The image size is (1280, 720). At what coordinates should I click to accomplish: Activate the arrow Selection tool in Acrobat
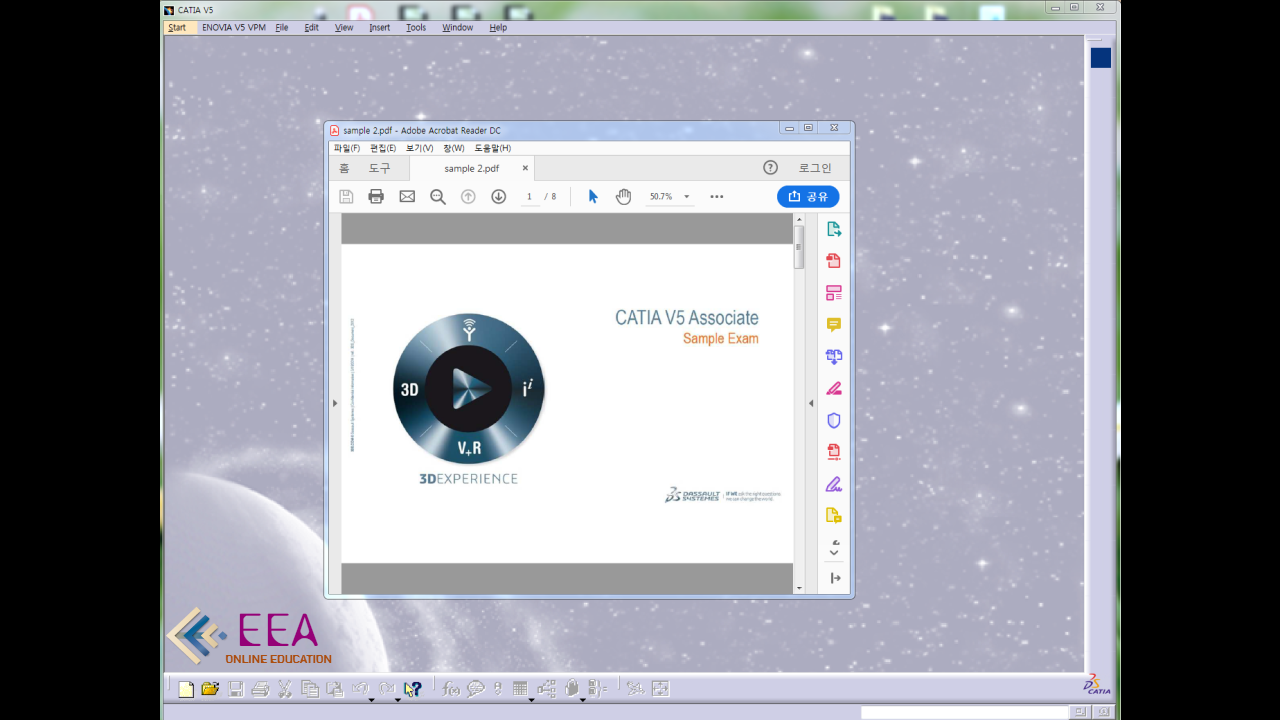(592, 197)
